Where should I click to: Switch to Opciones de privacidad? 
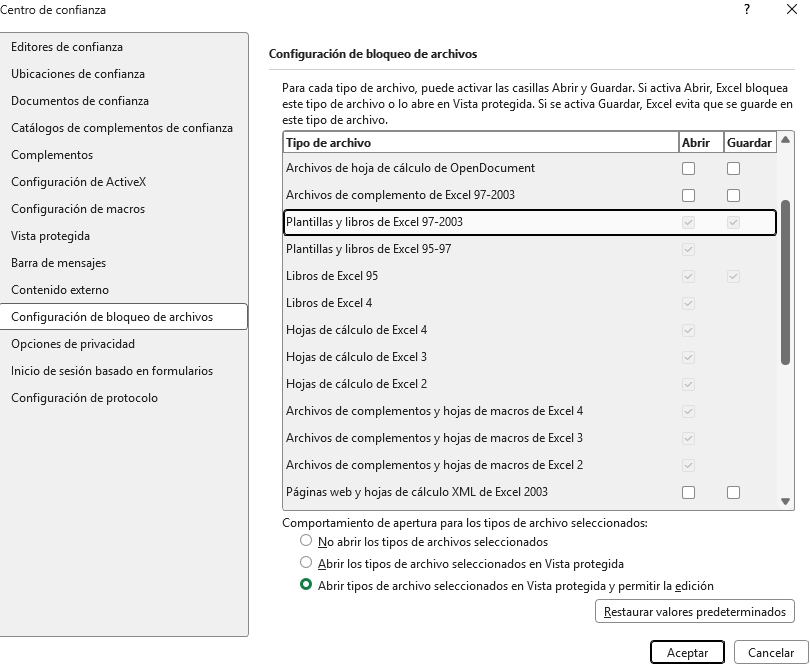[73, 344]
